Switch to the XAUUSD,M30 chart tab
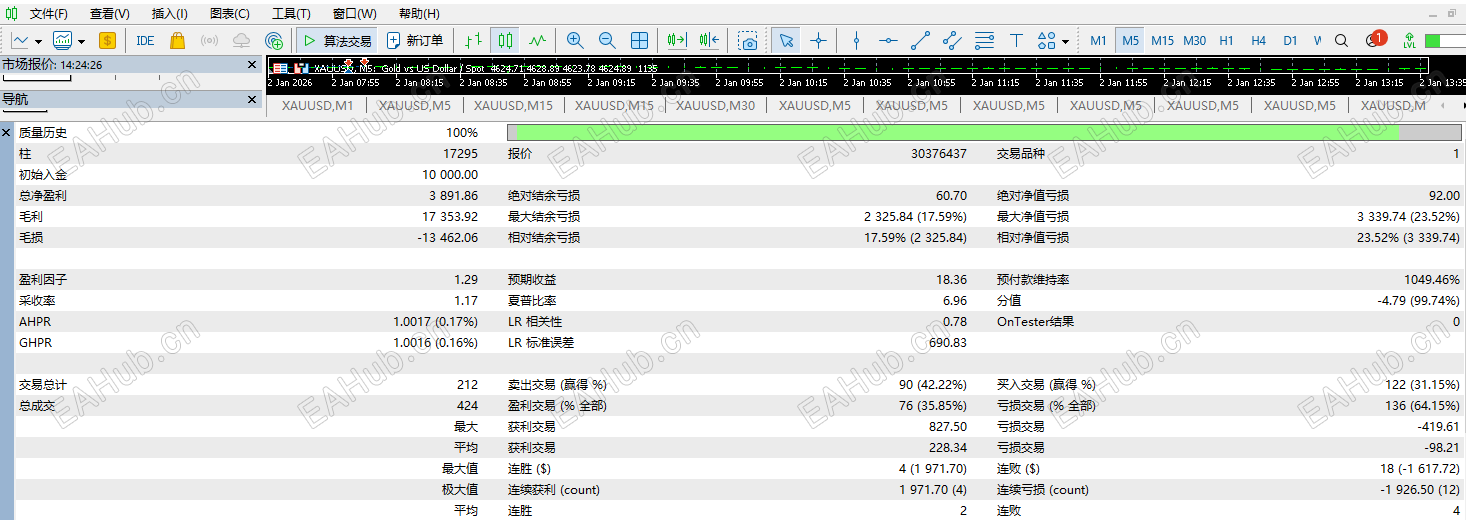The height and width of the screenshot is (520, 1466). [x=716, y=105]
